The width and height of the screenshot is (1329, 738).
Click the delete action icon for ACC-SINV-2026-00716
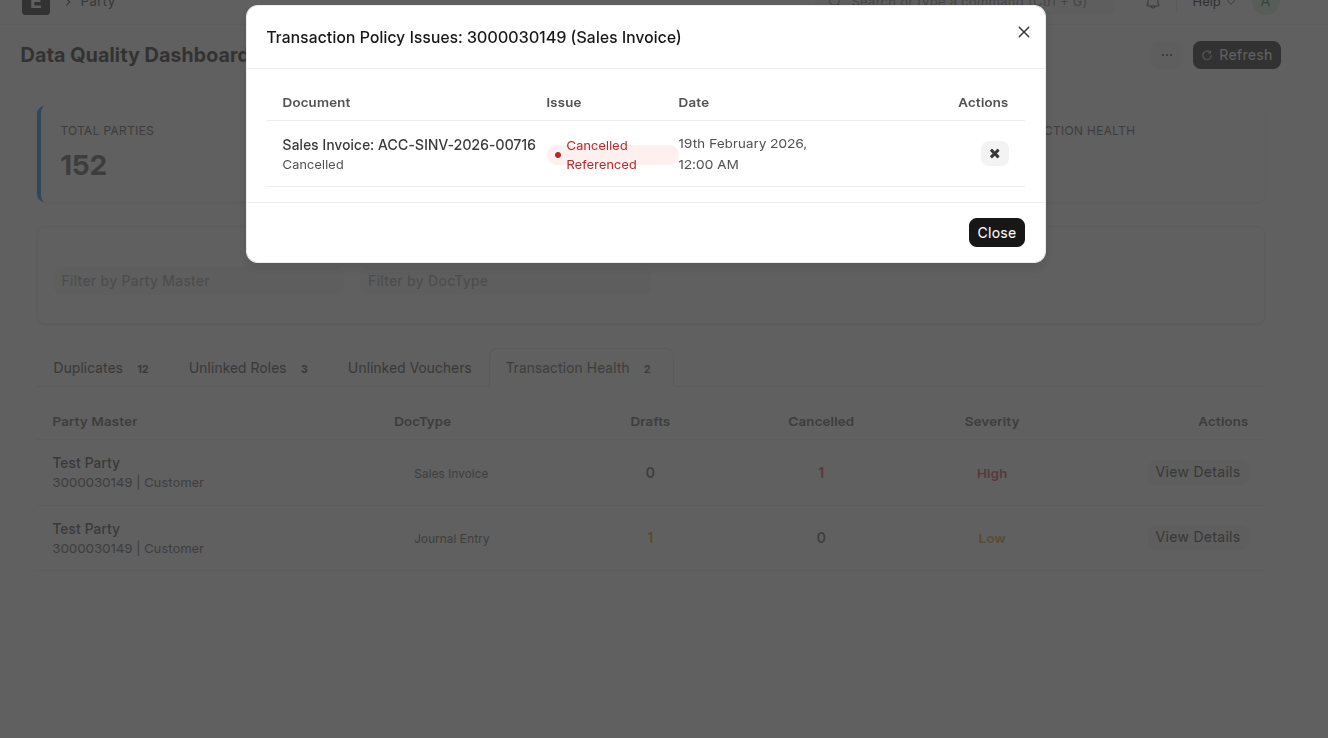pyautogui.click(x=994, y=153)
